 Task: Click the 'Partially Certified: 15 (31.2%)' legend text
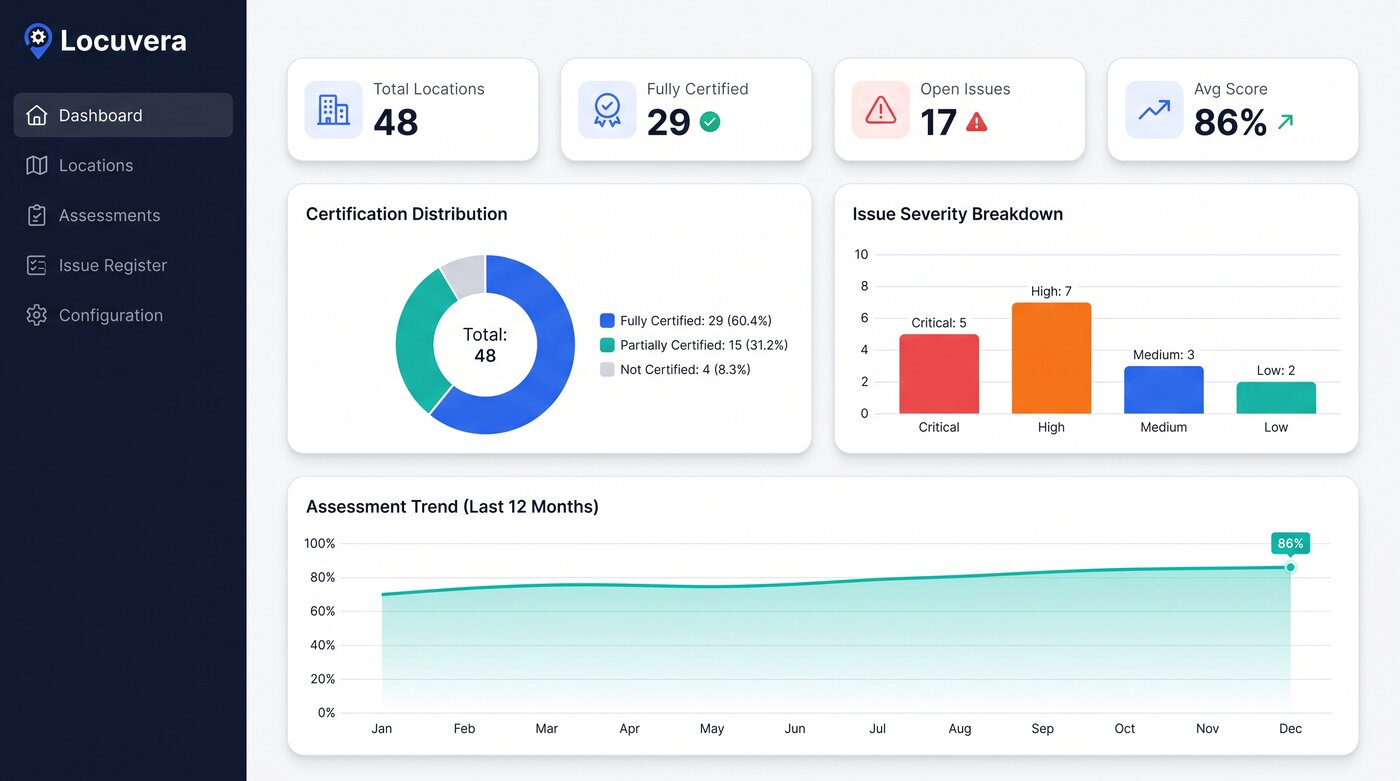pos(704,345)
